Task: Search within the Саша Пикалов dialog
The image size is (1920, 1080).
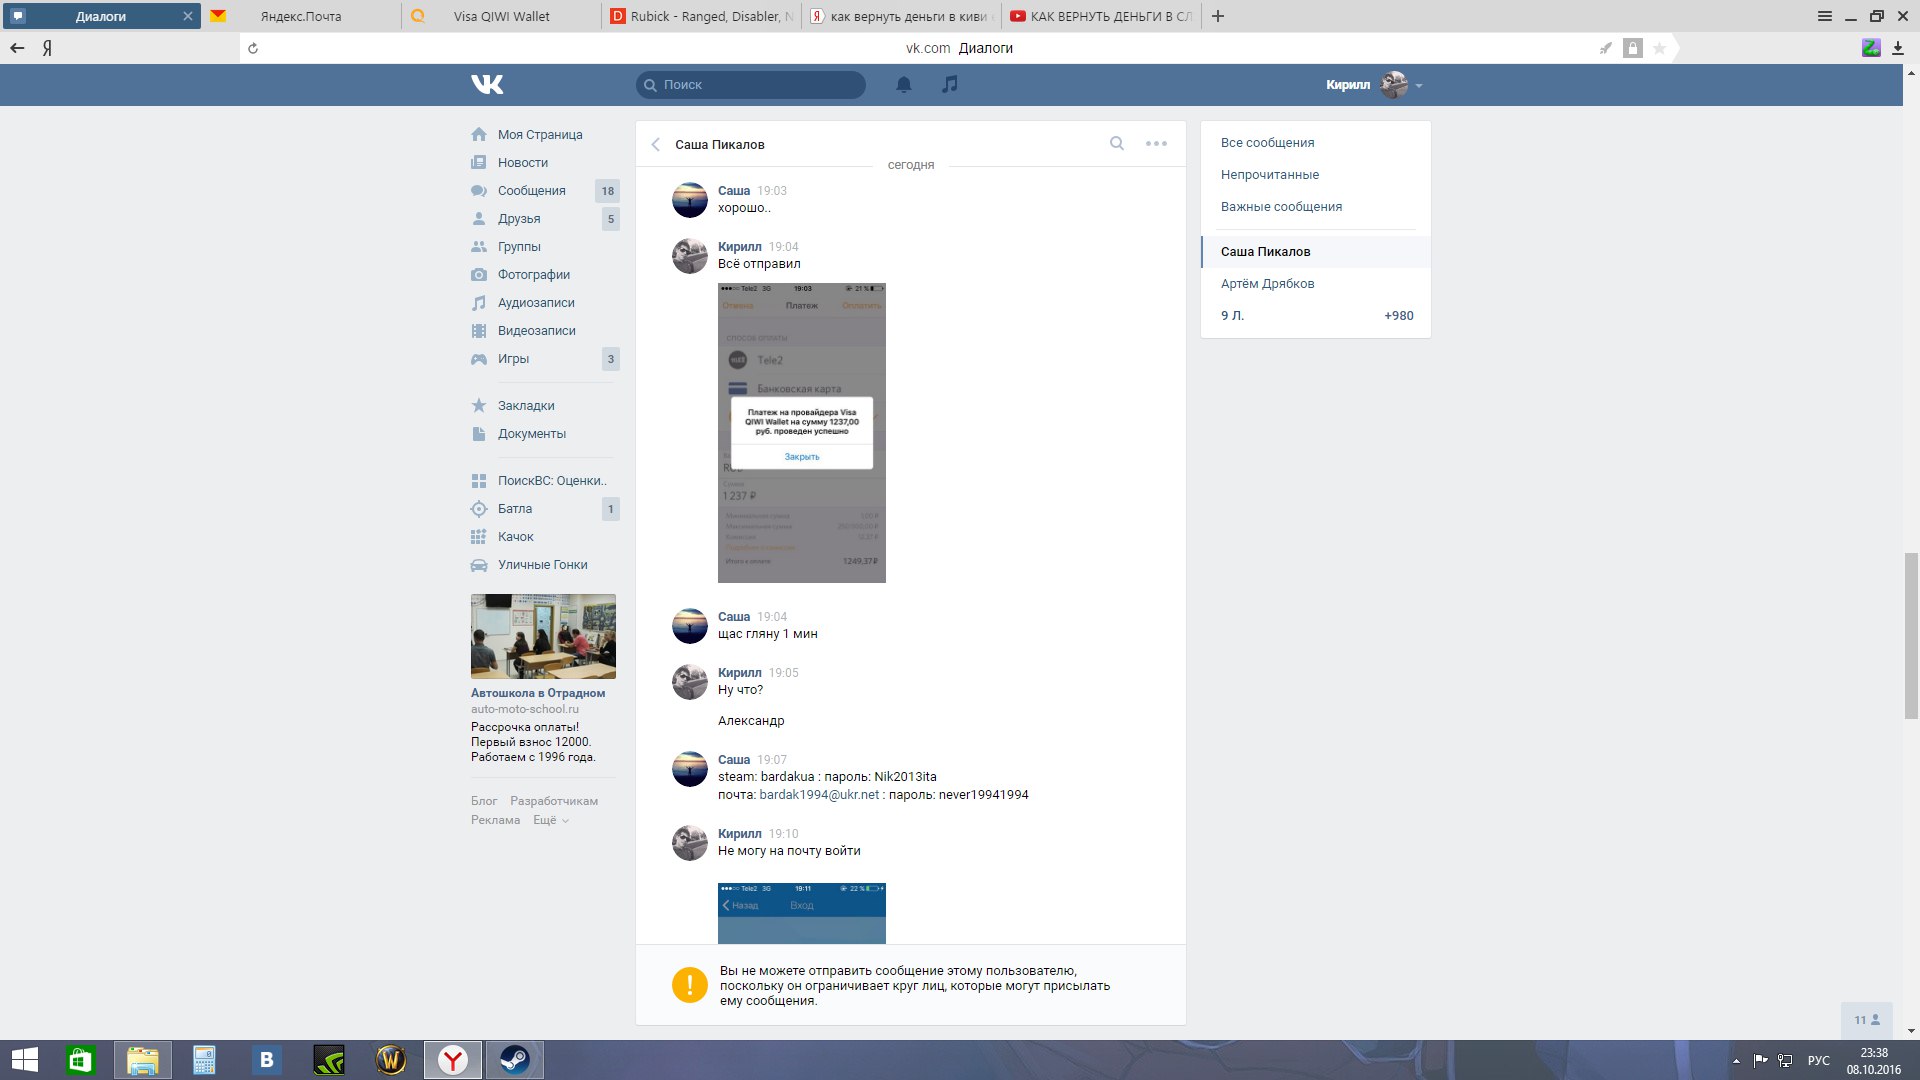Action: 1117,143
